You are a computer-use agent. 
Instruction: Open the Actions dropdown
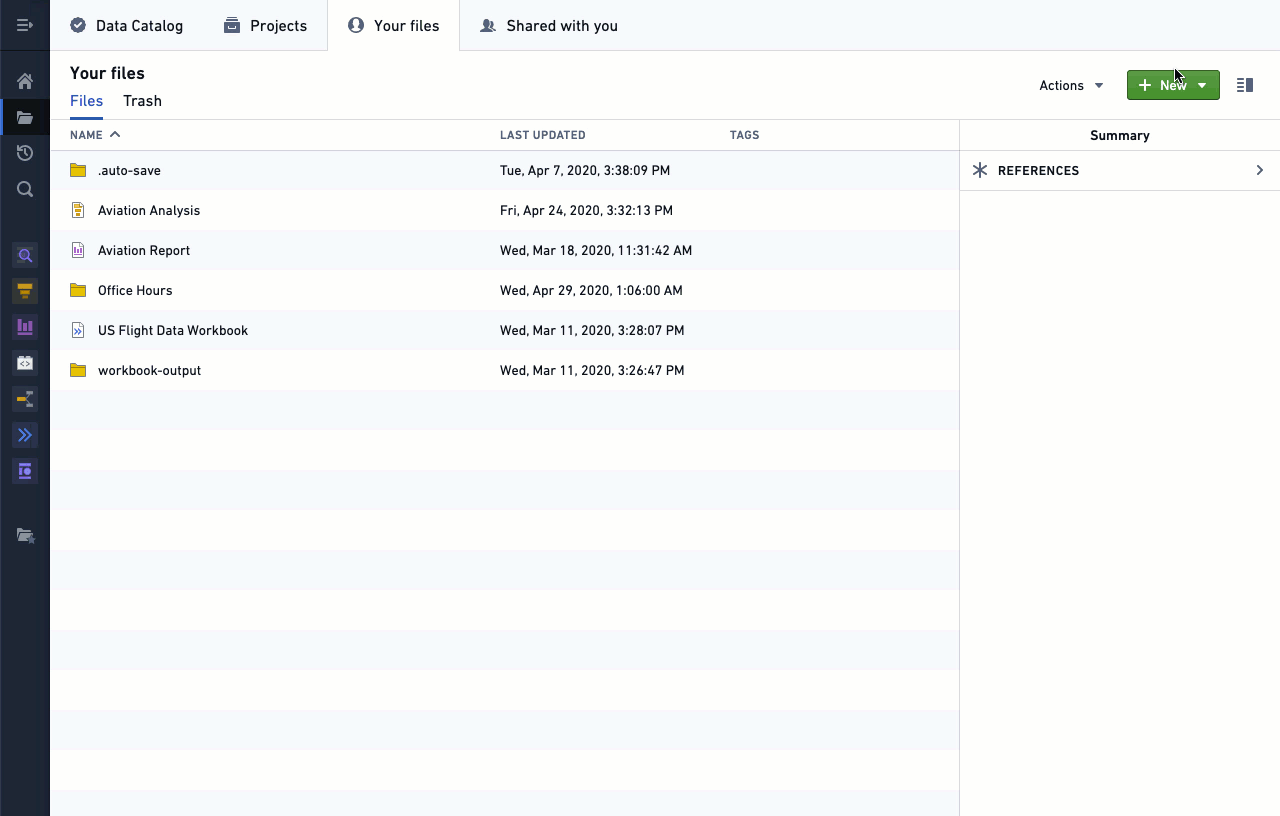click(x=1071, y=85)
